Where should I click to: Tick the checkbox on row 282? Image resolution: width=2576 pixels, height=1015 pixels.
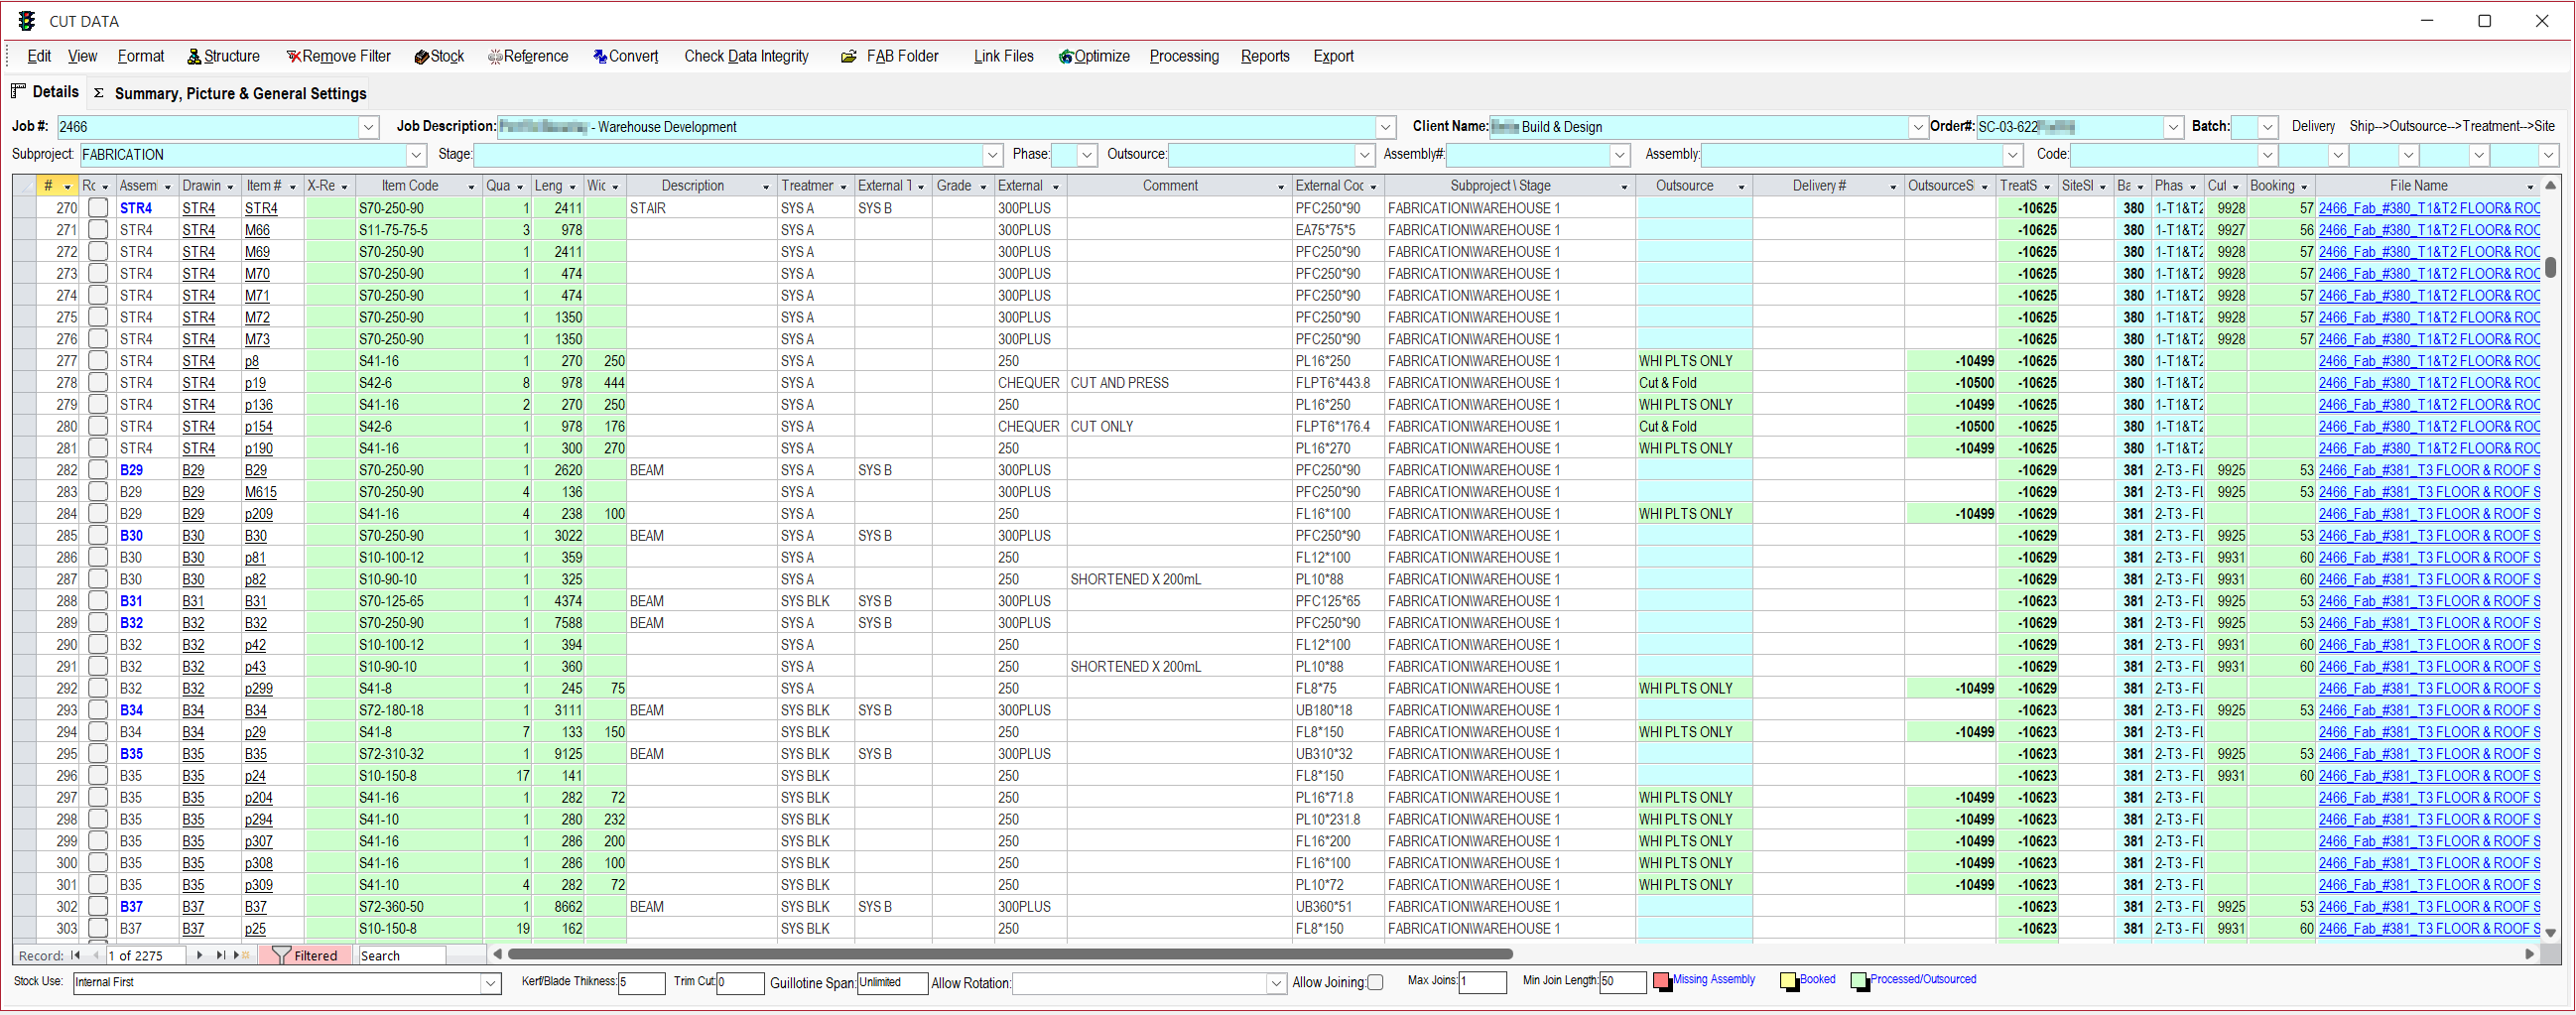tap(98, 470)
